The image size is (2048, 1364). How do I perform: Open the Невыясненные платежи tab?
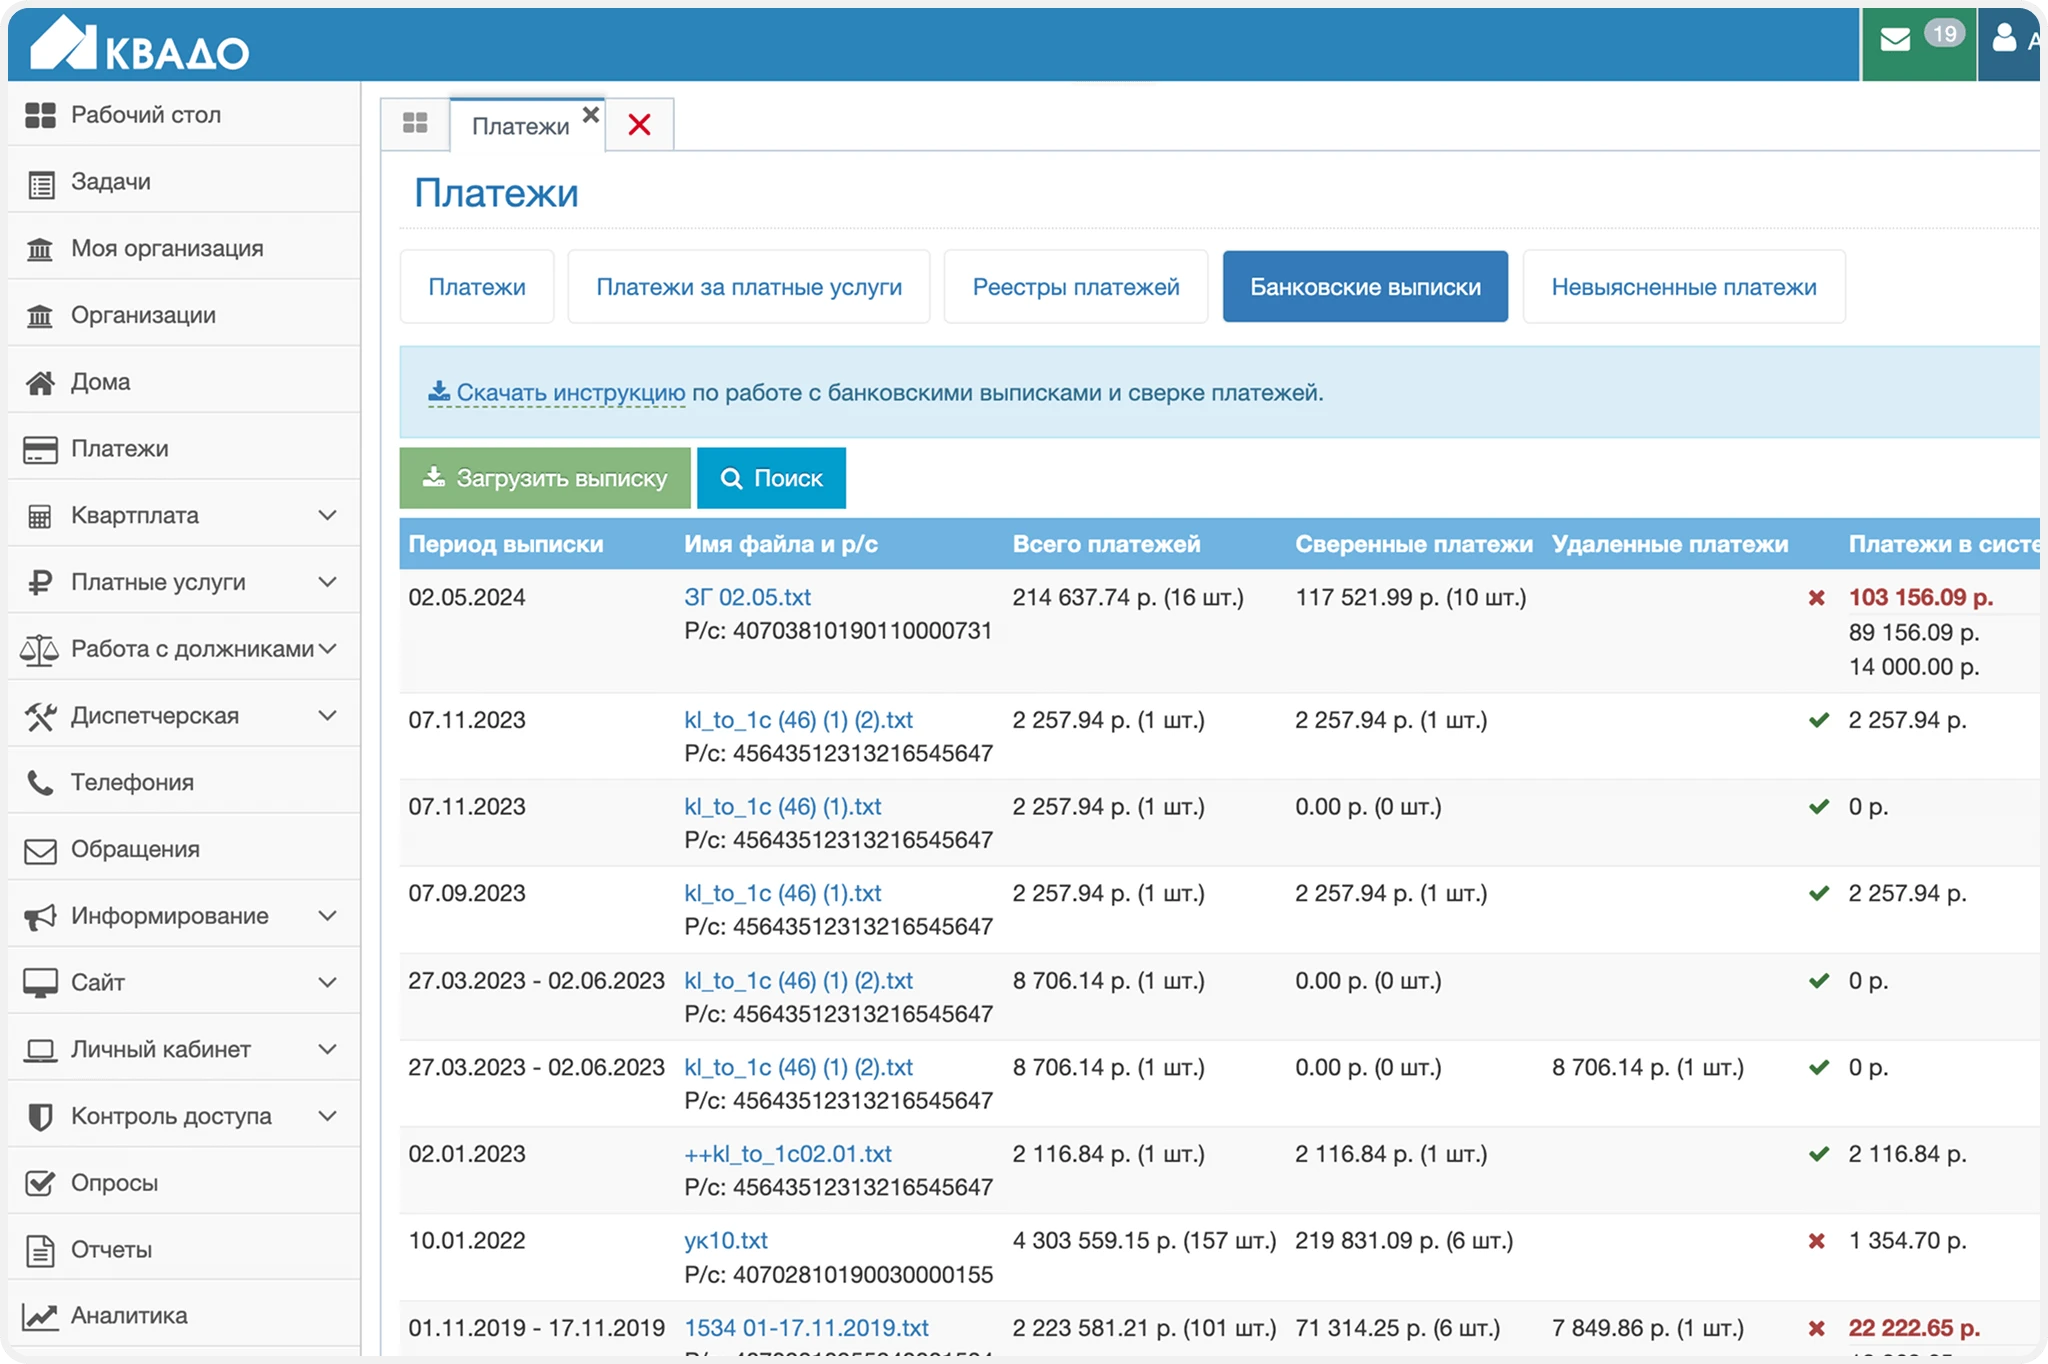click(x=1683, y=287)
